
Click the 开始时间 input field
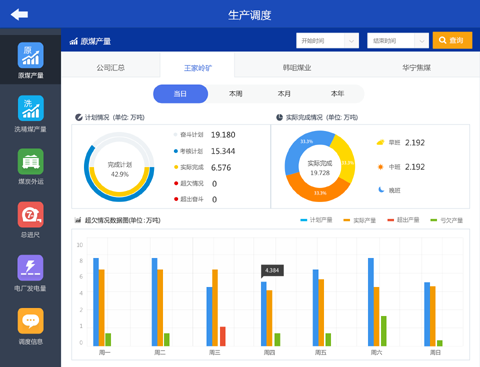[327, 41]
